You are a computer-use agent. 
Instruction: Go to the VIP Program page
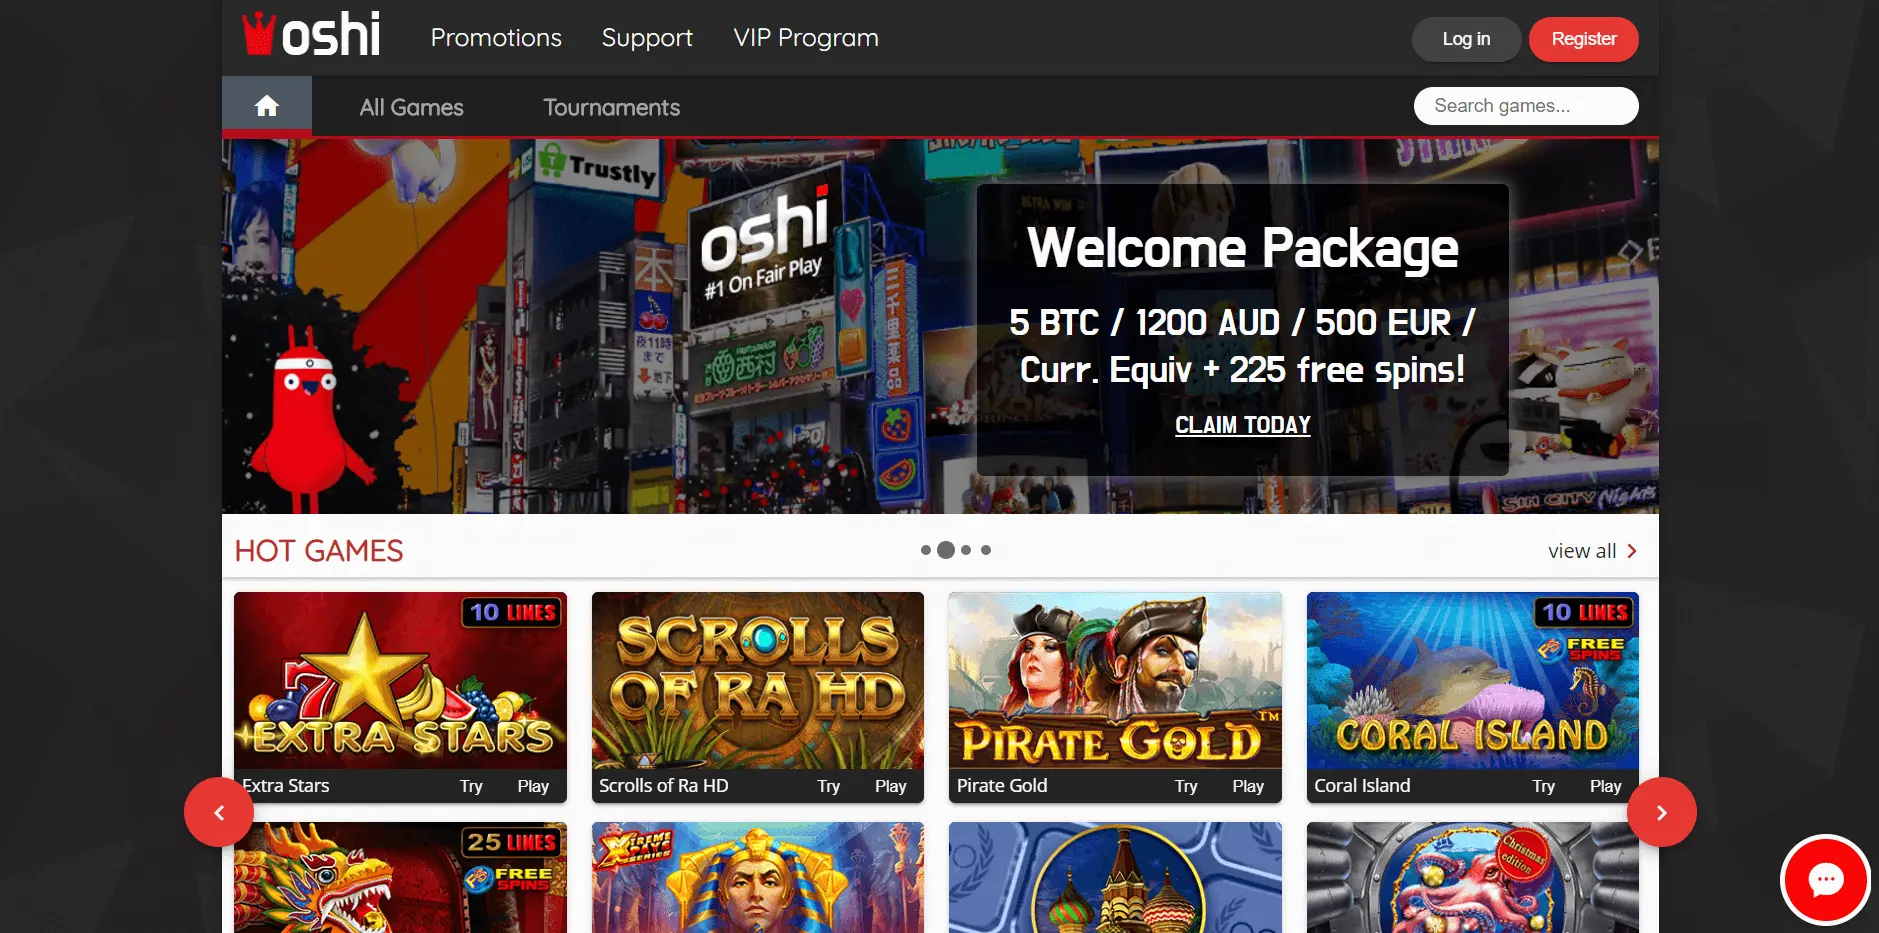[x=805, y=38]
